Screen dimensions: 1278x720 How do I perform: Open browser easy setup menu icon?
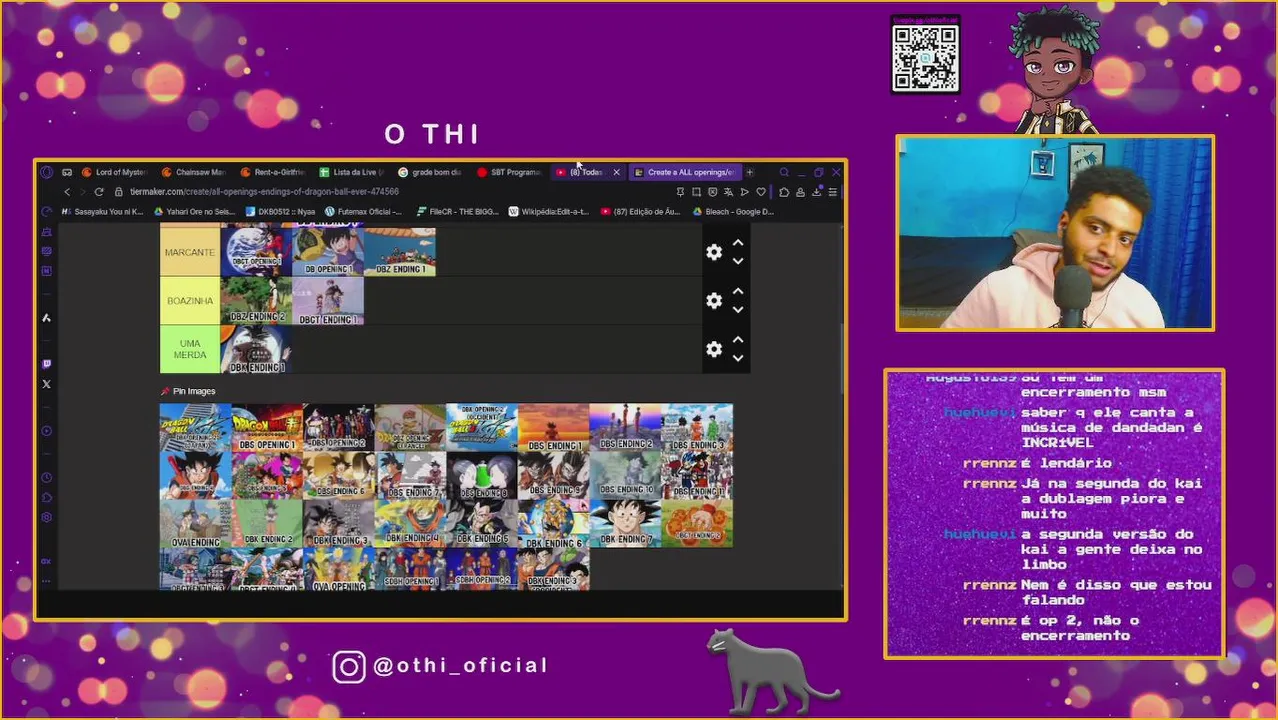pos(832,192)
